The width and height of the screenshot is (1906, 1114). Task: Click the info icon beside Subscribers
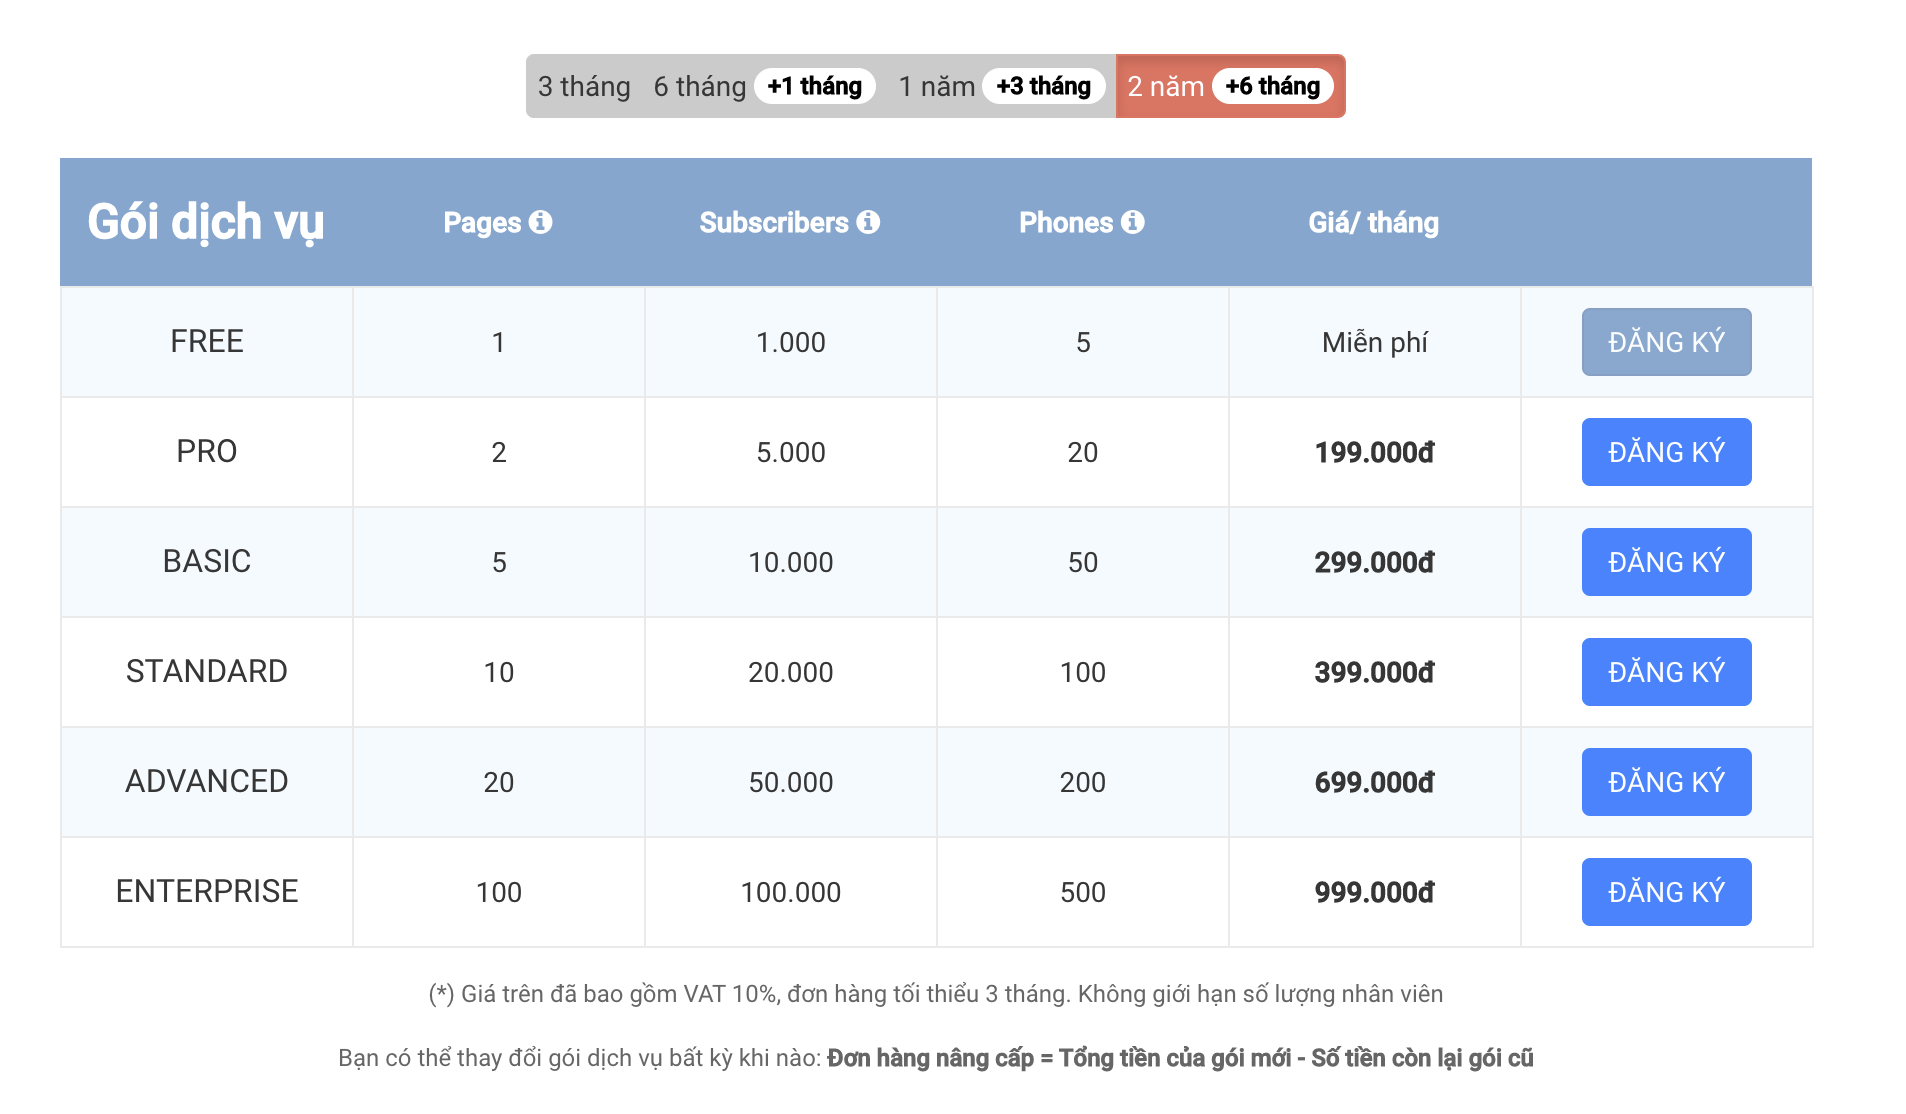[x=868, y=222]
